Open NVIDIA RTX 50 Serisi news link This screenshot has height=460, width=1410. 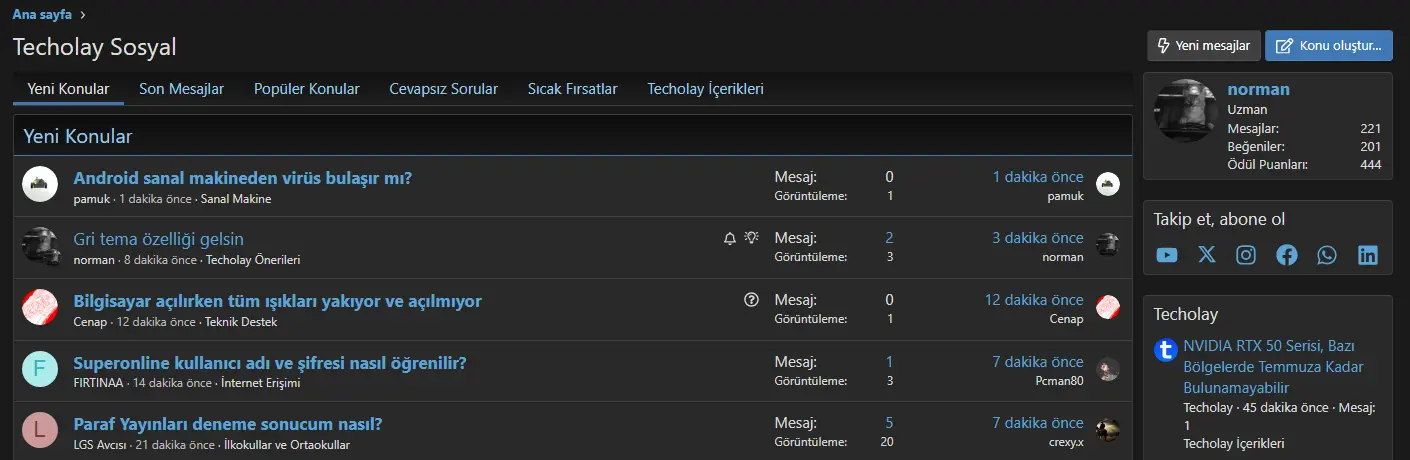(x=1273, y=366)
